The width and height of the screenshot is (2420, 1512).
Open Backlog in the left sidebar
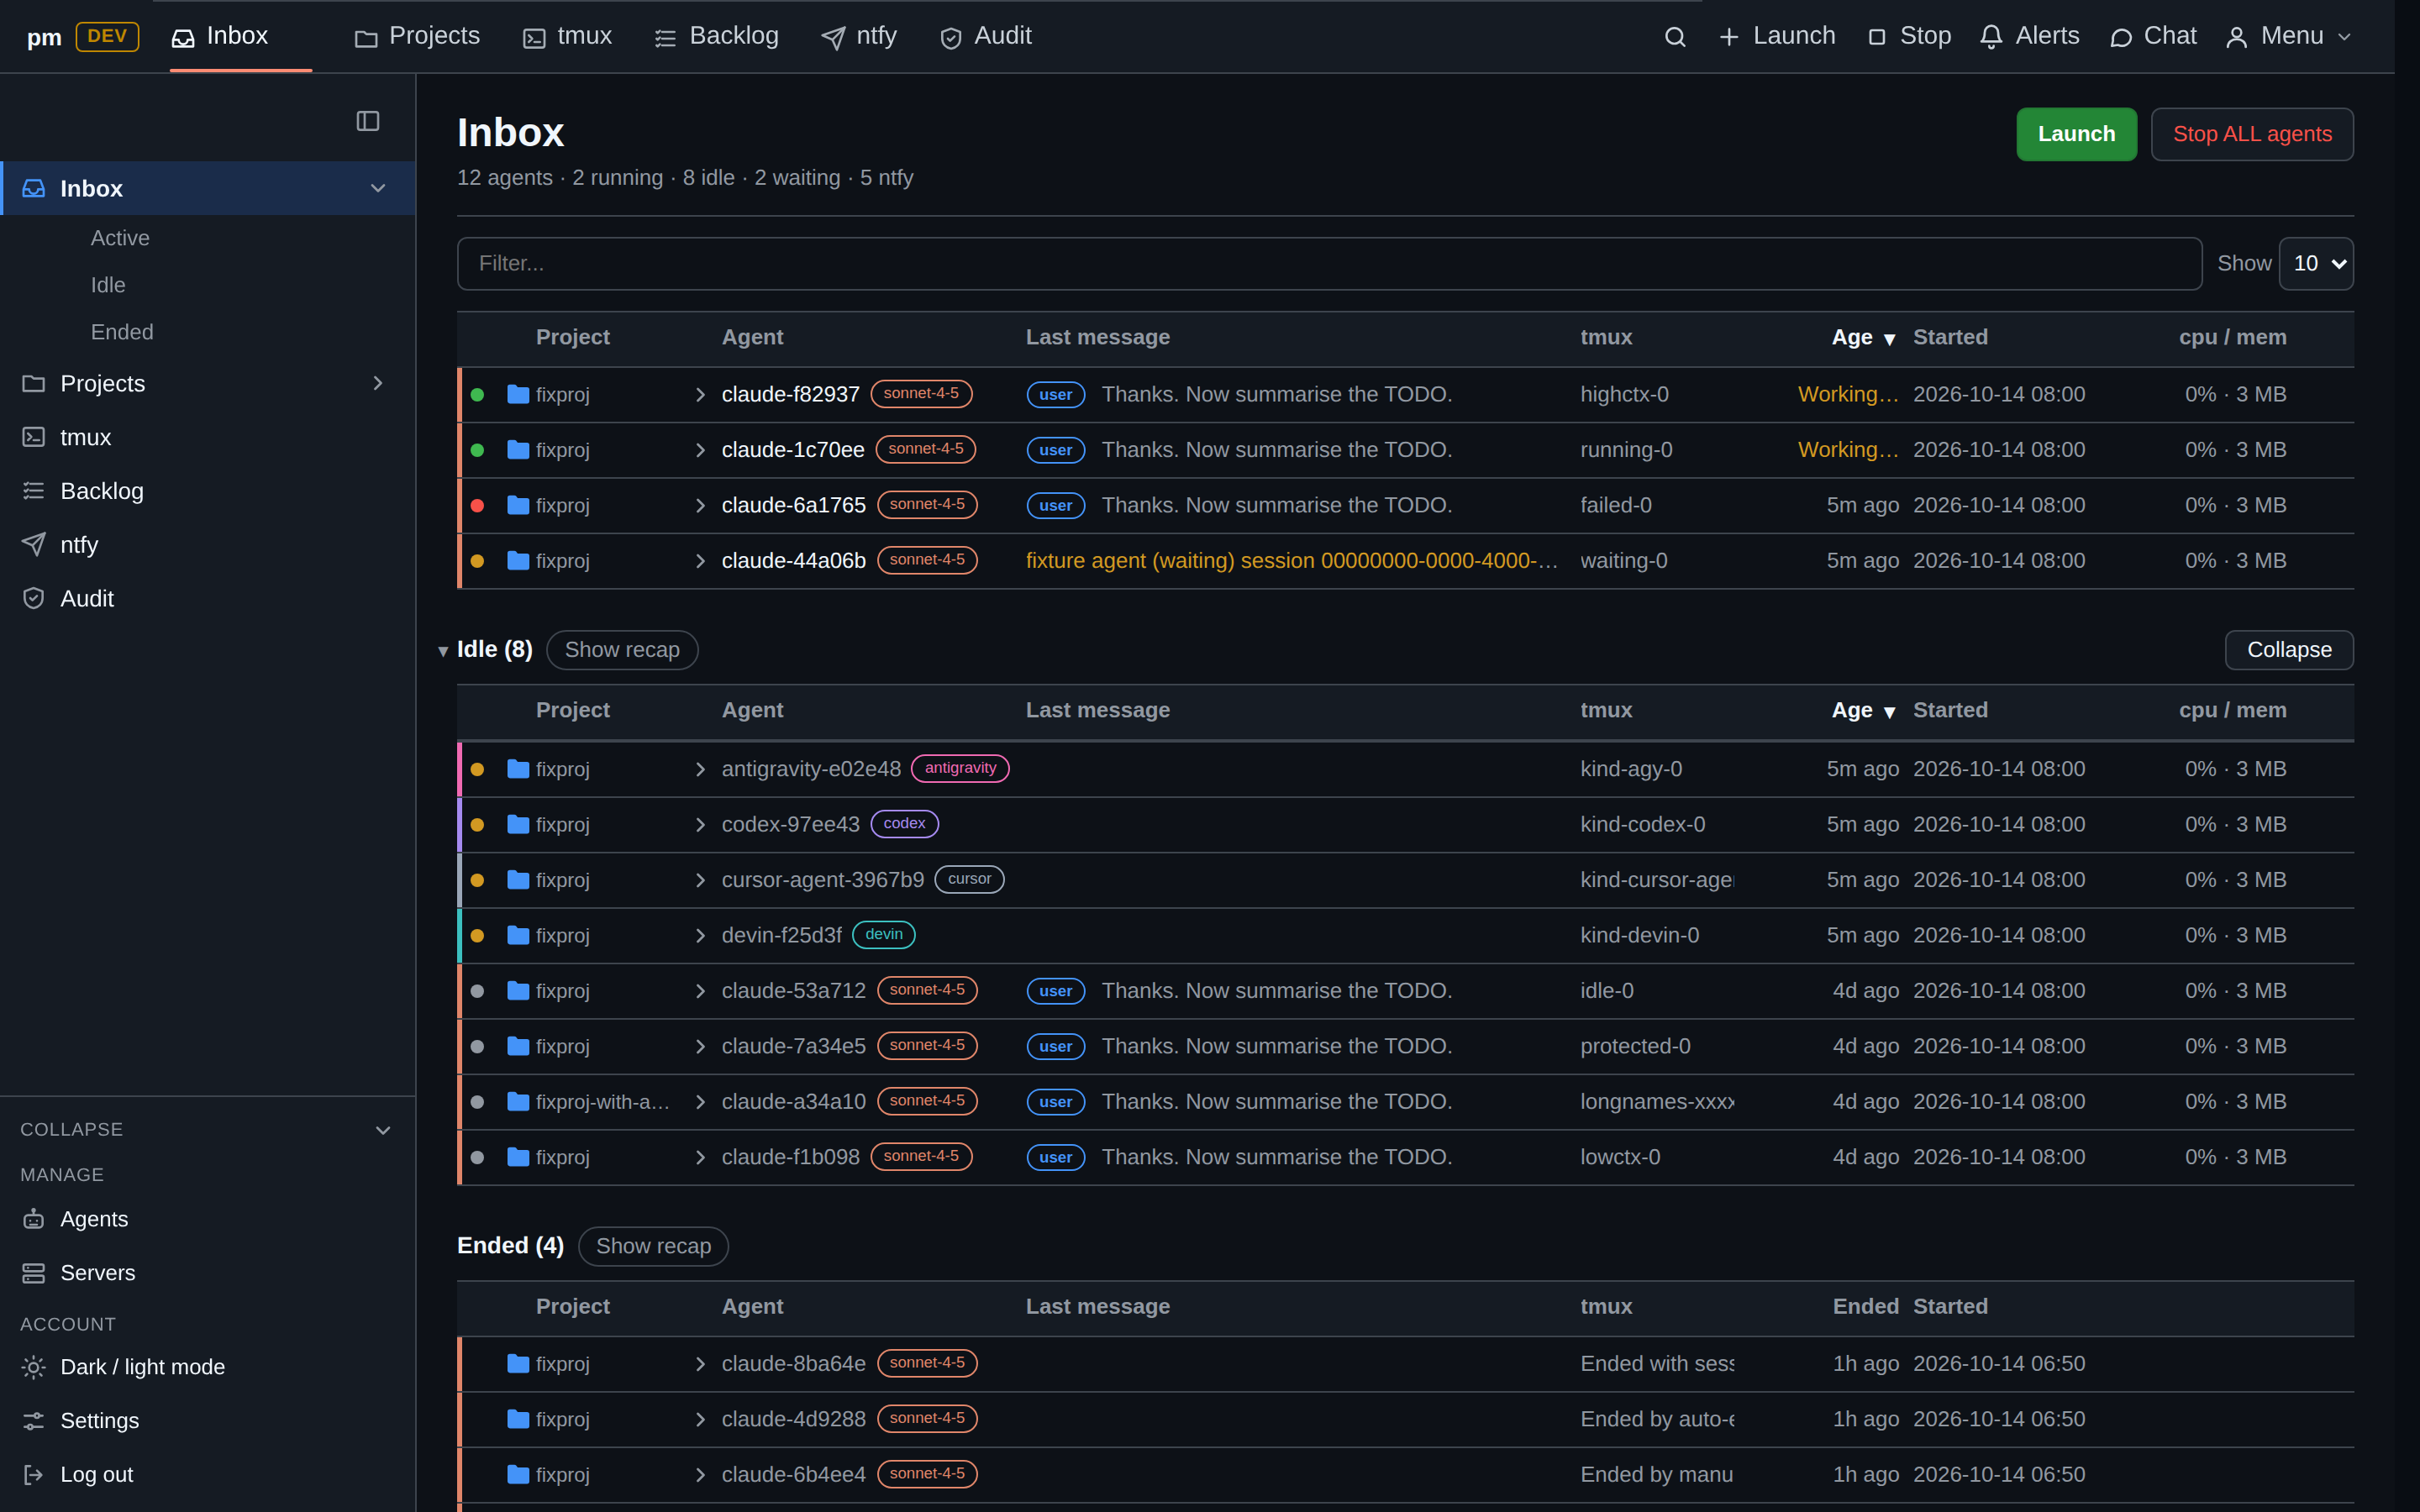[x=208, y=491]
